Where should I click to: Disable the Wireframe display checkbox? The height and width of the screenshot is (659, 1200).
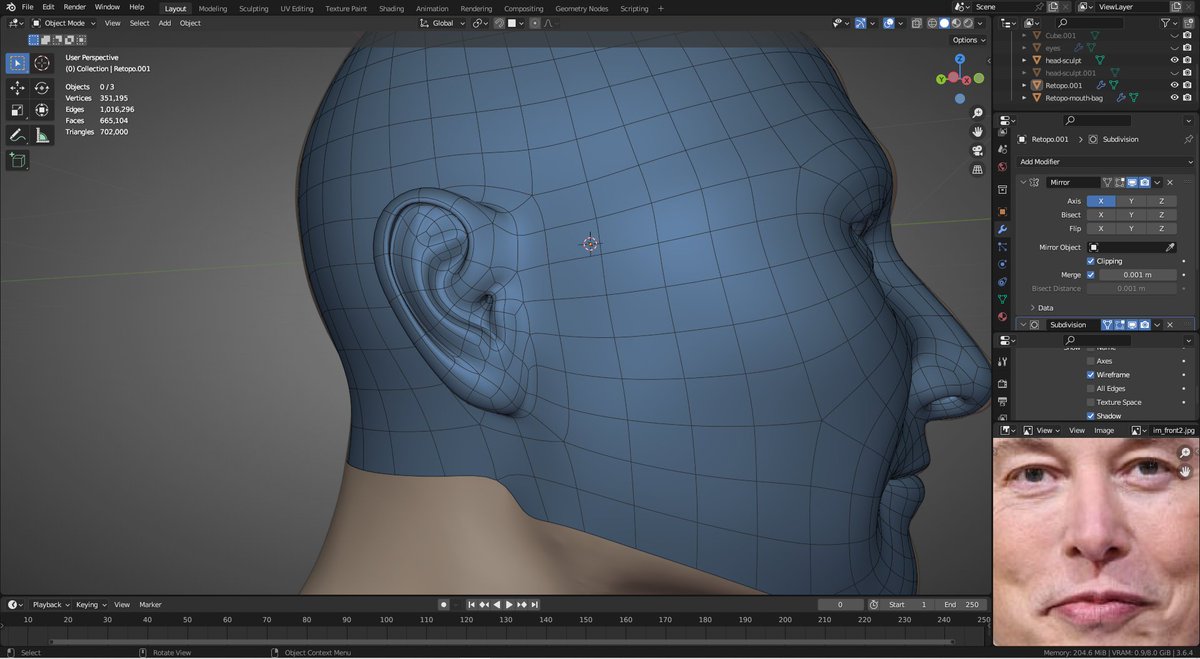click(1091, 375)
